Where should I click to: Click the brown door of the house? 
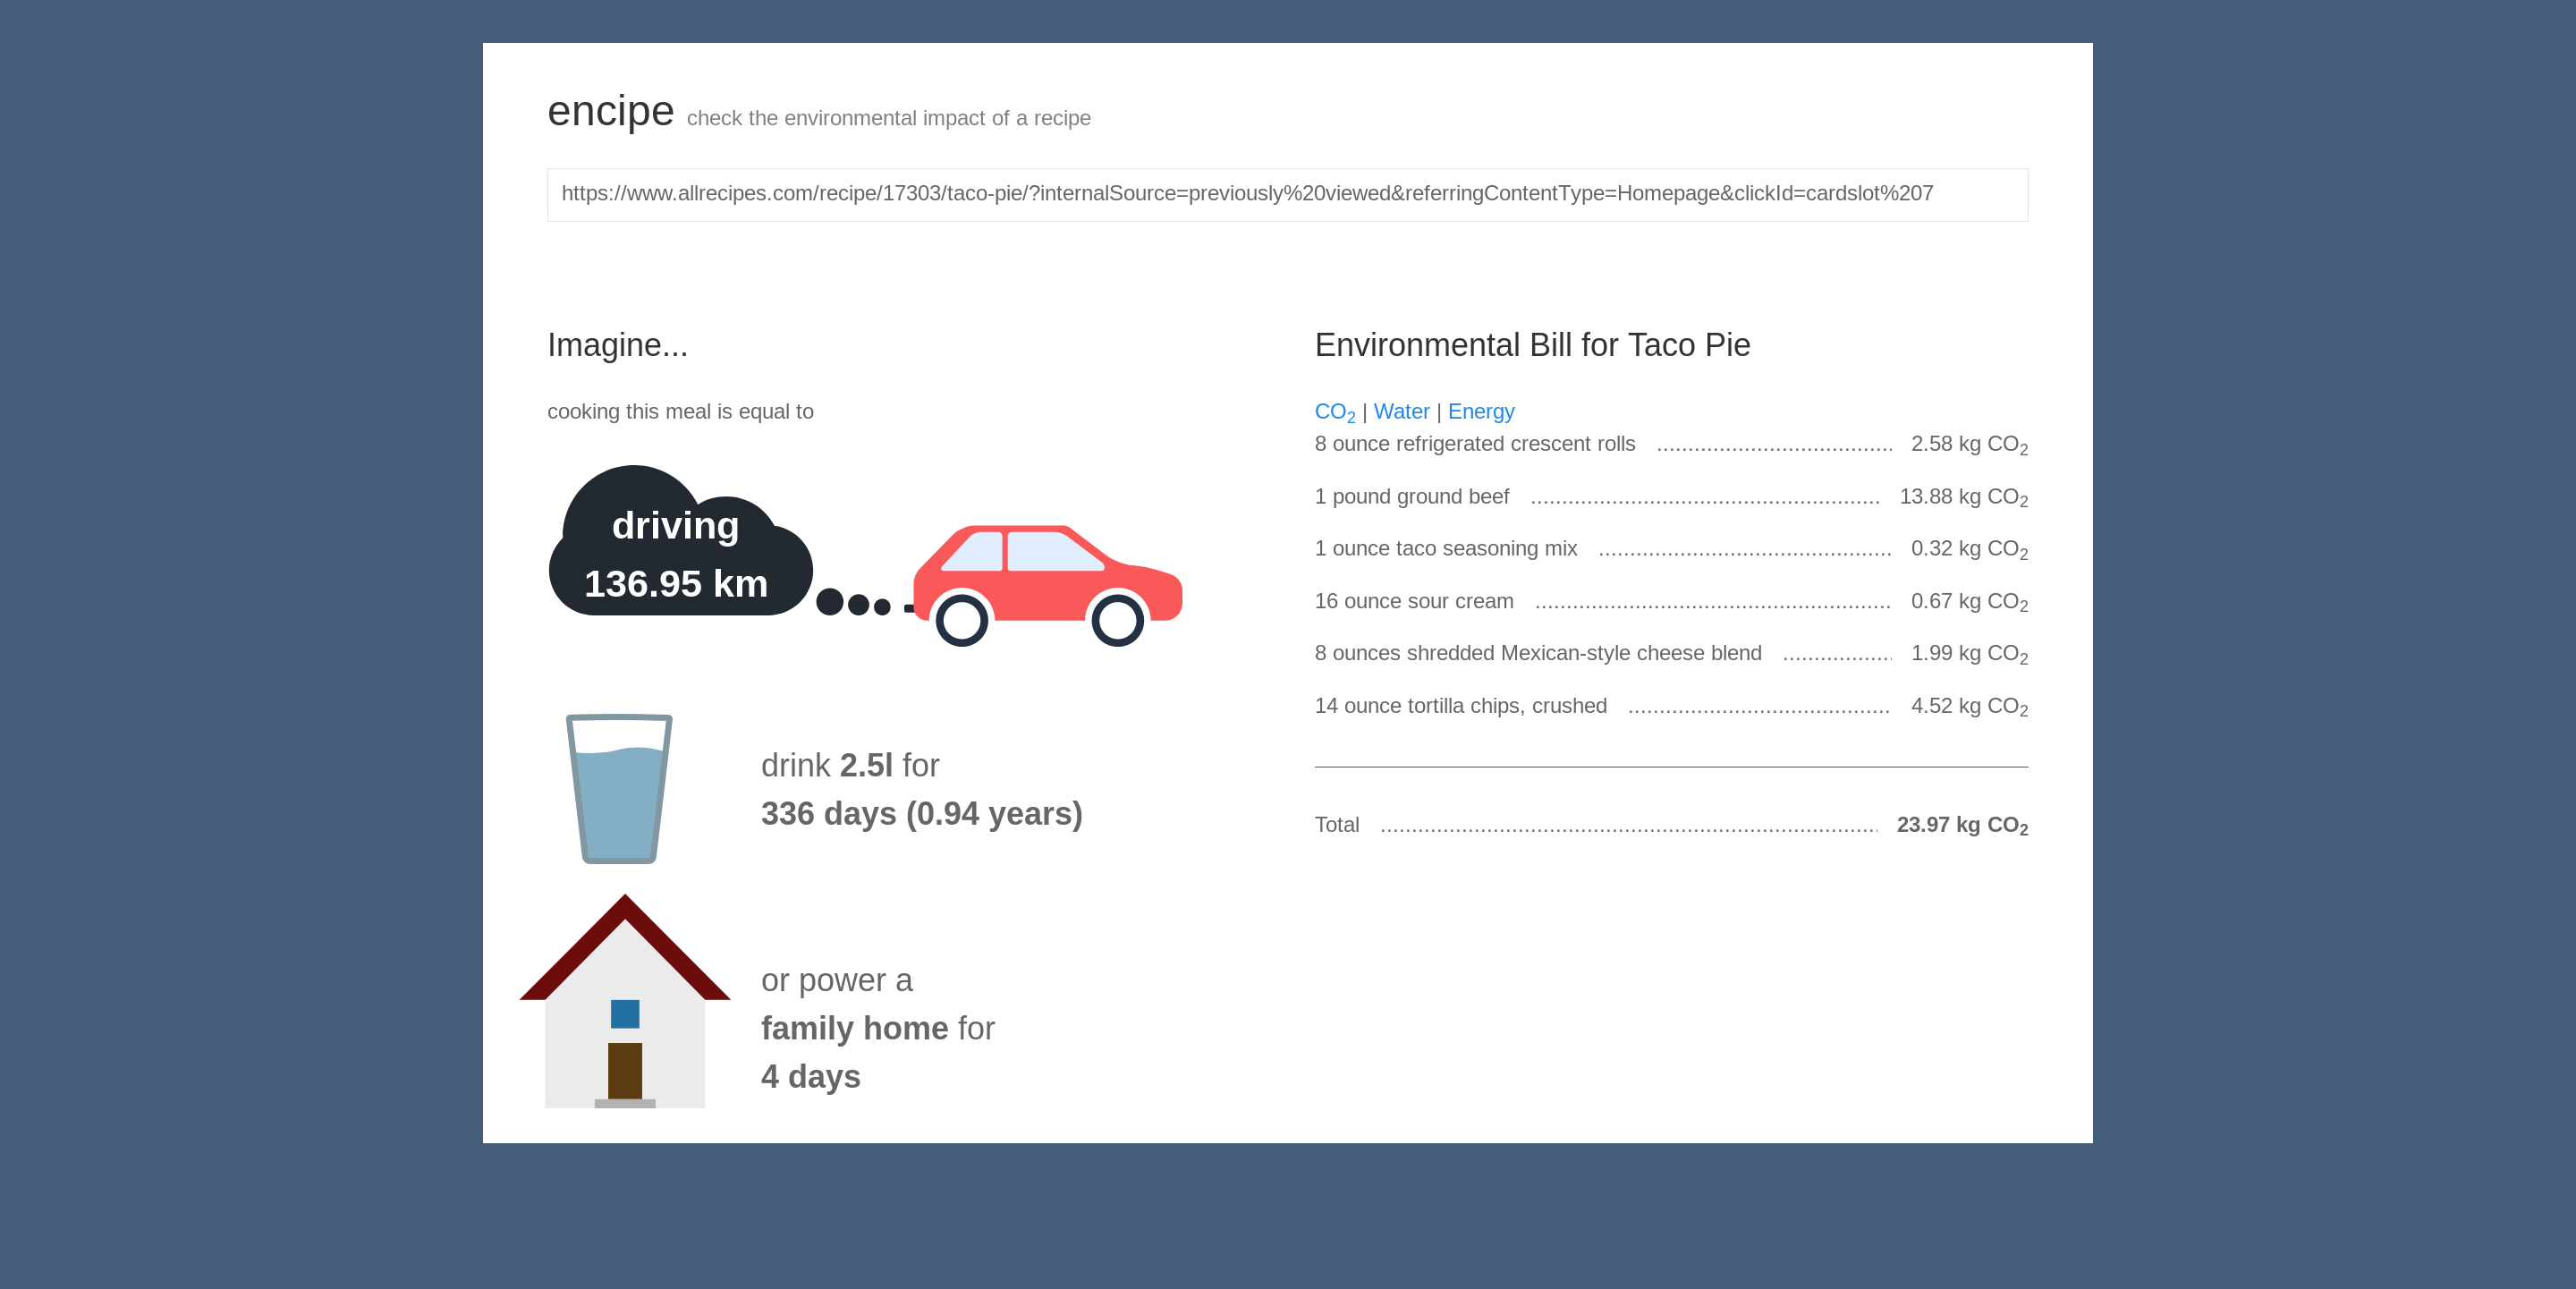(625, 1070)
